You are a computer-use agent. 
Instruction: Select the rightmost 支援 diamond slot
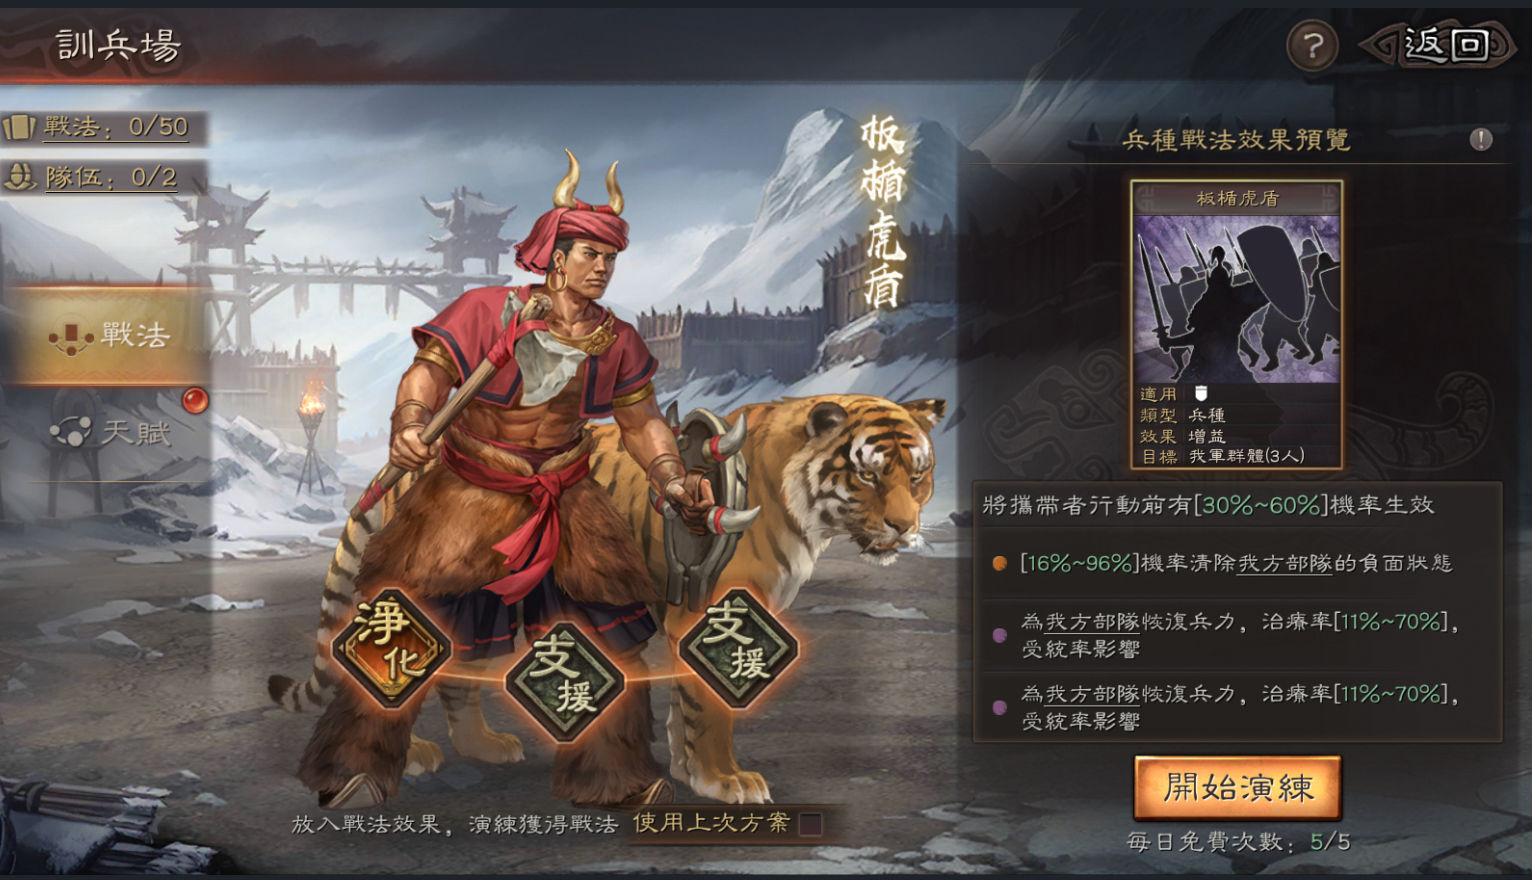(x=739, y=648)
